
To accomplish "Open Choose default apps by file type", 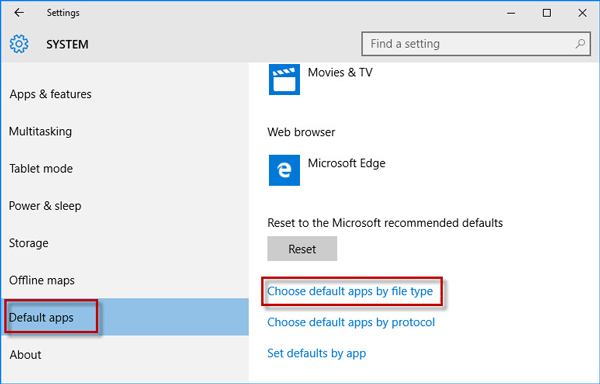I will click(350, 291).
